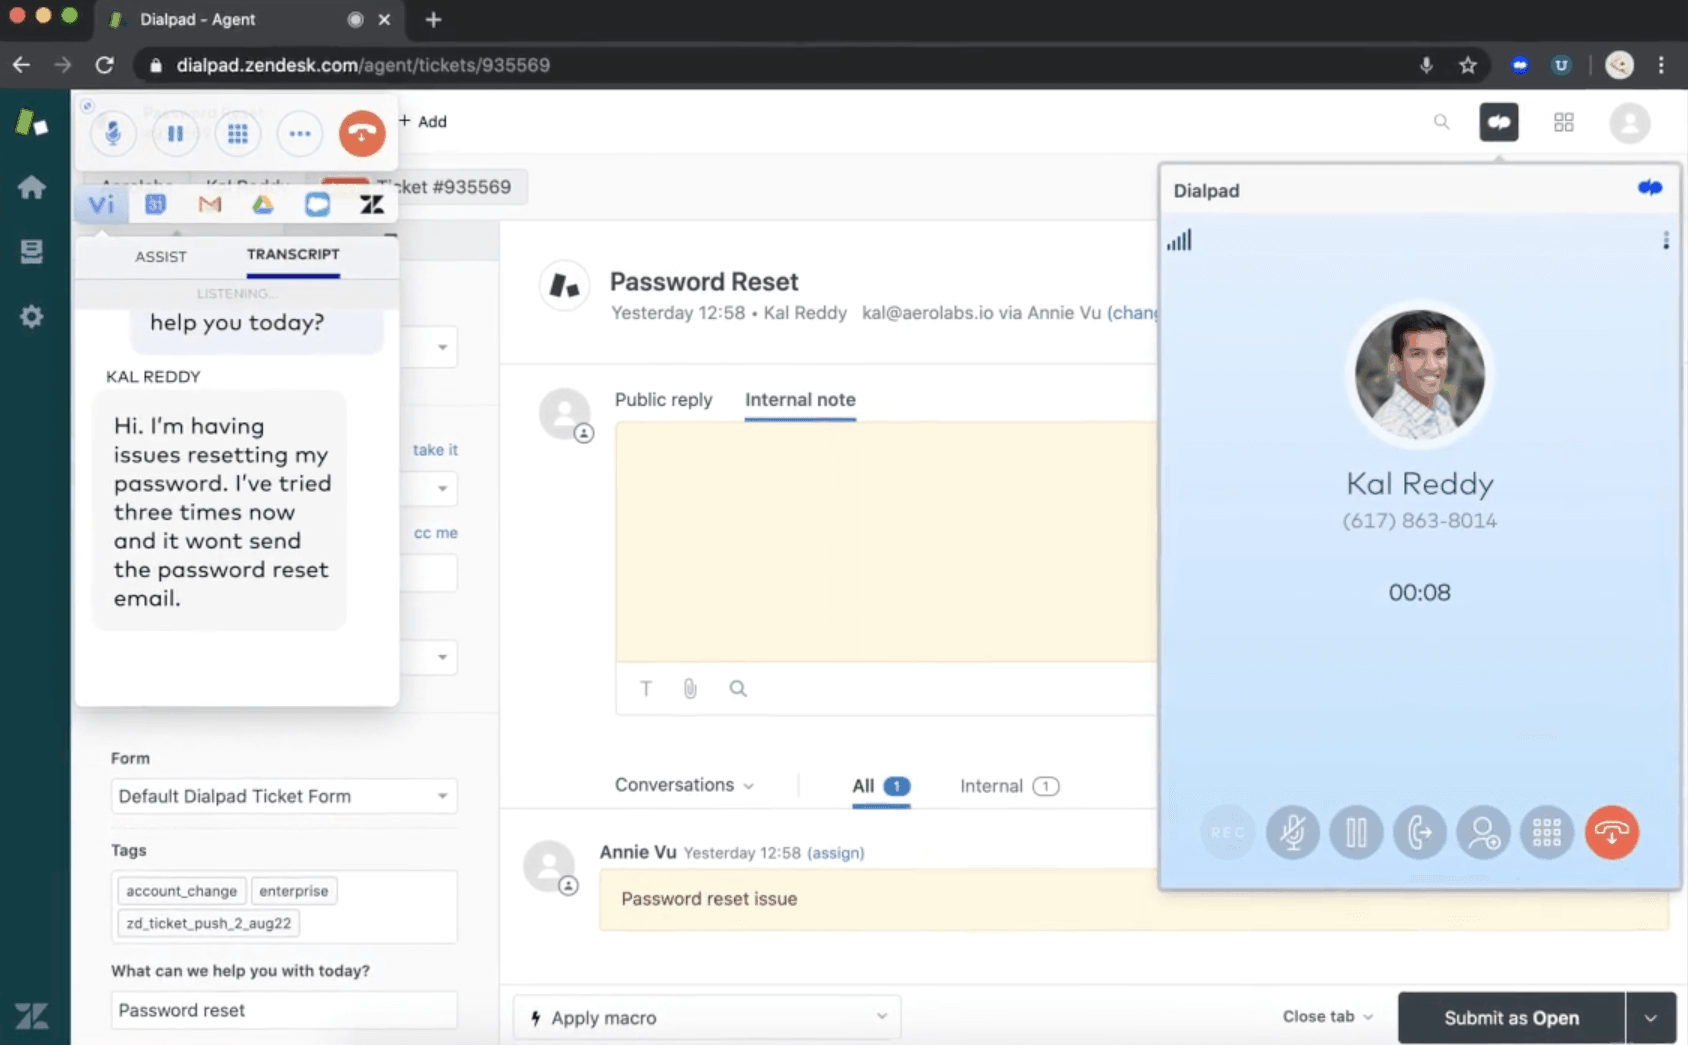Screen dimensions: 1688x1045
Task: Click the Zendesk logo at sidebar bottom
Action: click(x=31, y=1016)
